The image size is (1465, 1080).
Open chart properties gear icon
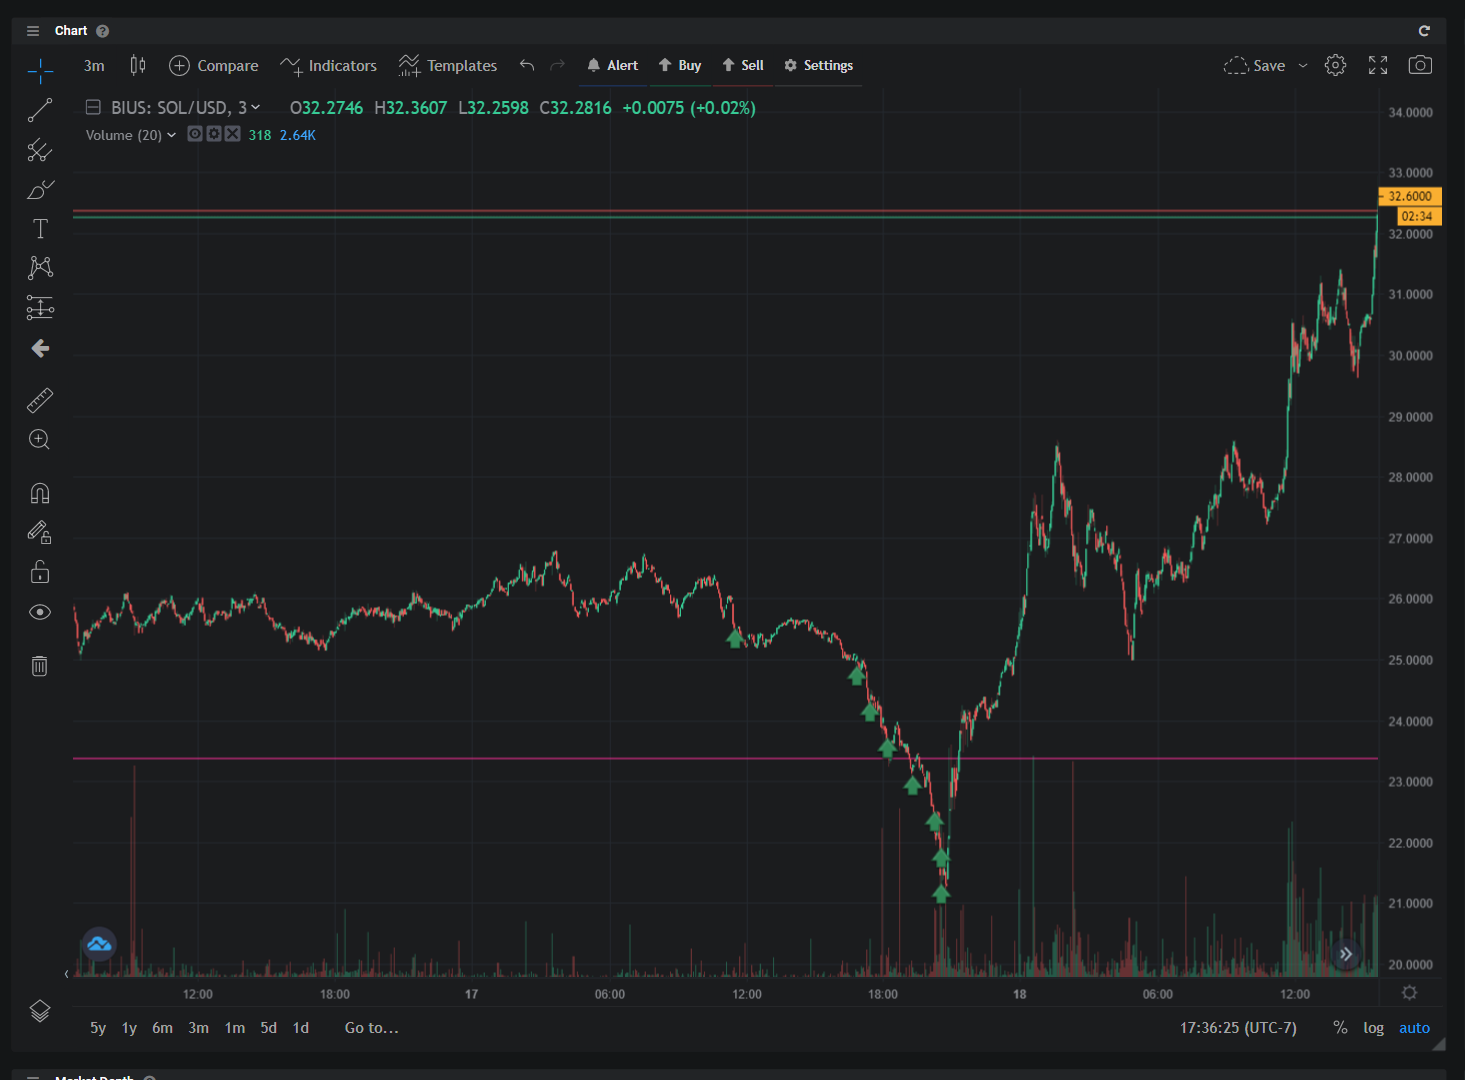(1335, 66)
